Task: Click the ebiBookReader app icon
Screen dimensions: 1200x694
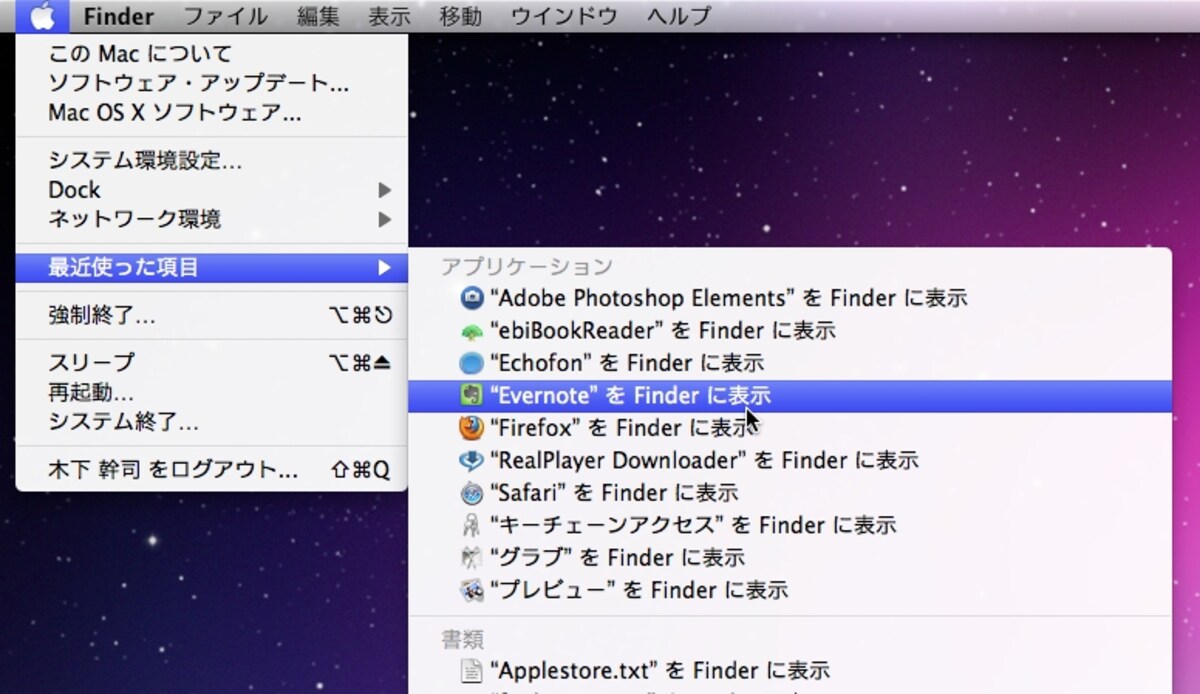Action: tap(471, 331)
